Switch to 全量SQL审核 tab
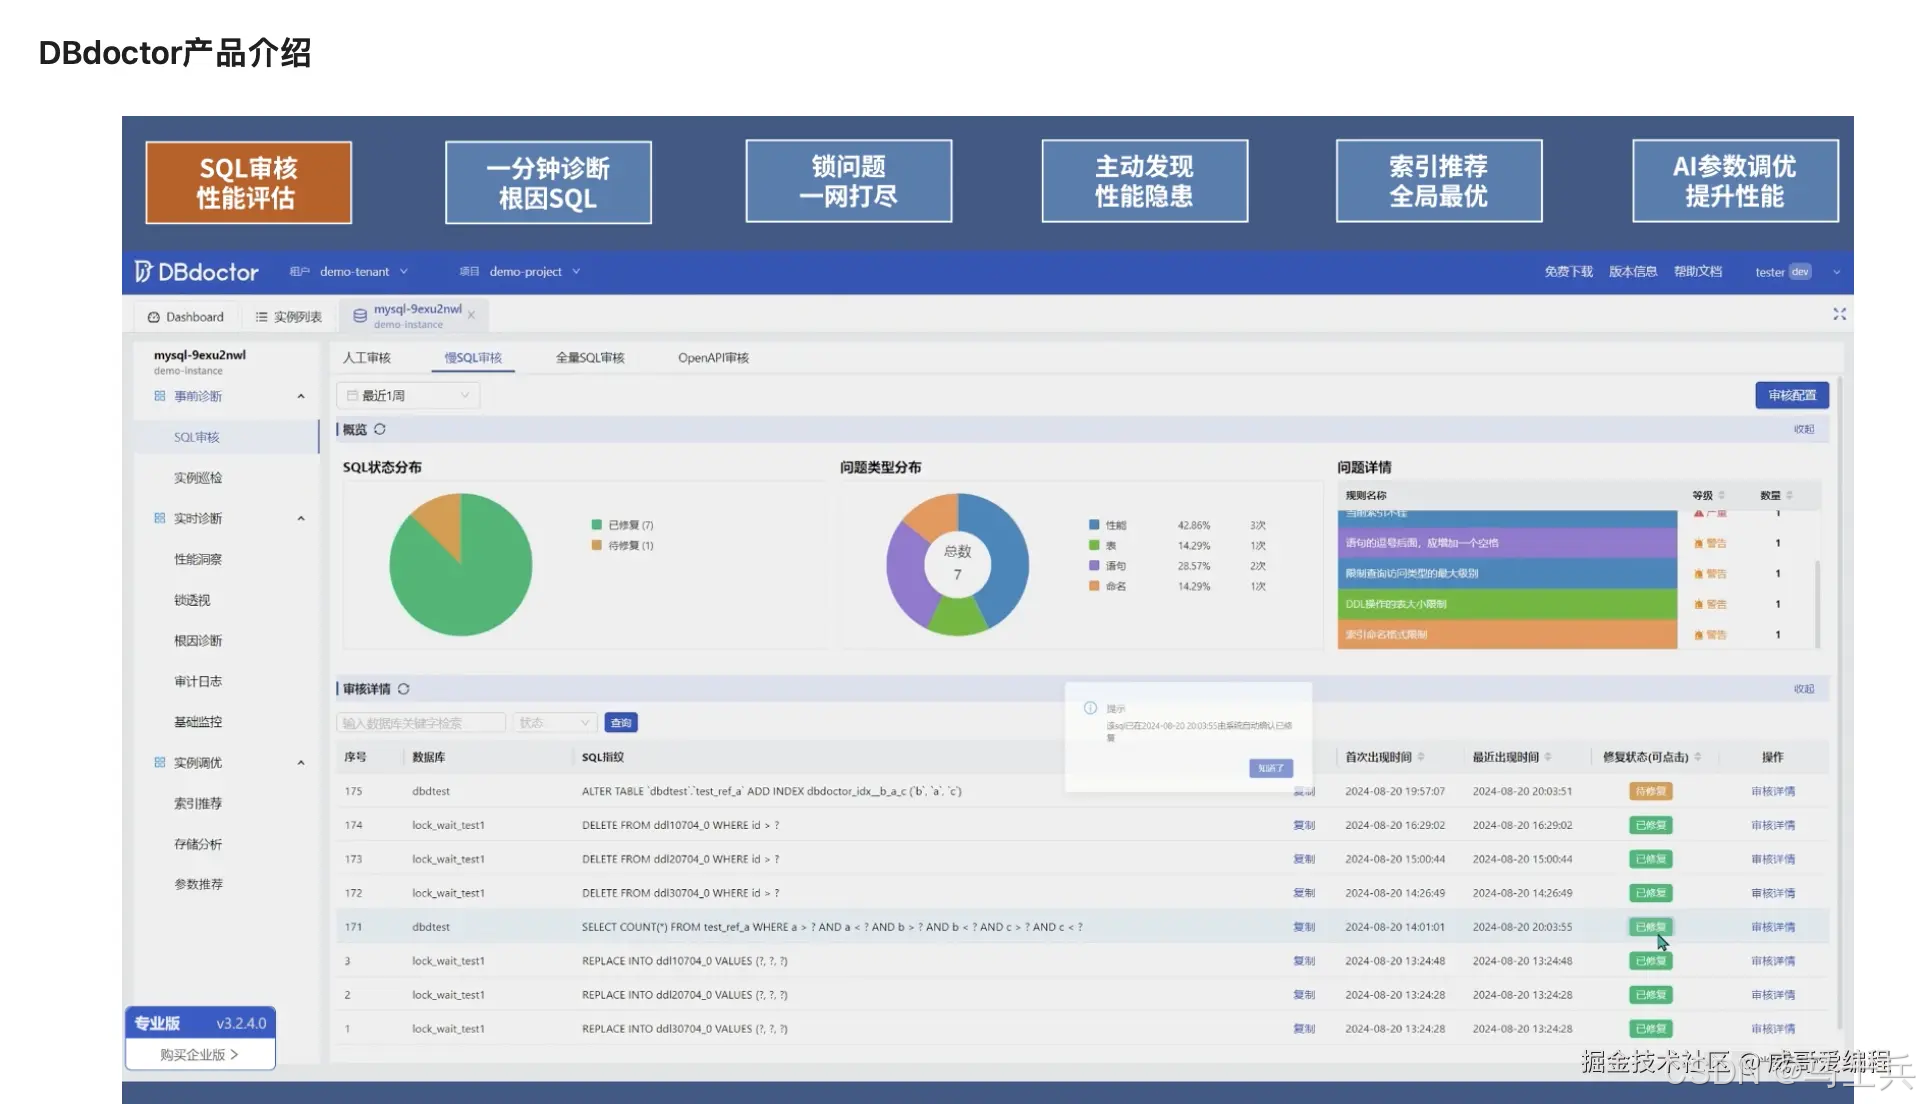 pos(590,358)
